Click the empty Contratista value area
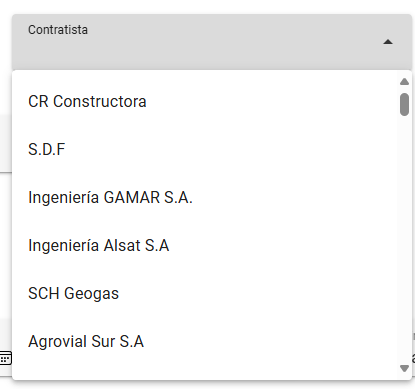This screenshot has width=415, height=389. [x=200, y=50]
